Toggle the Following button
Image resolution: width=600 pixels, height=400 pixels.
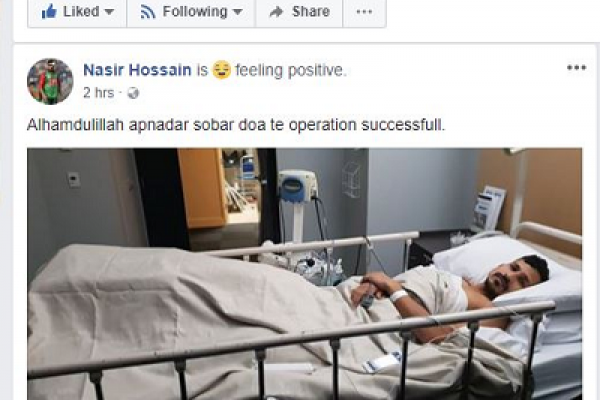[x=191, y=13]
